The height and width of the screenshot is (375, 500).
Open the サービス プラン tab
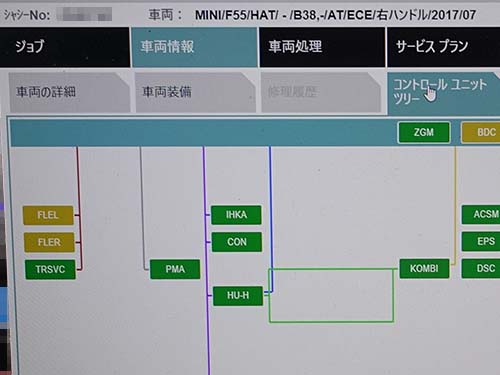coord(444,47)
